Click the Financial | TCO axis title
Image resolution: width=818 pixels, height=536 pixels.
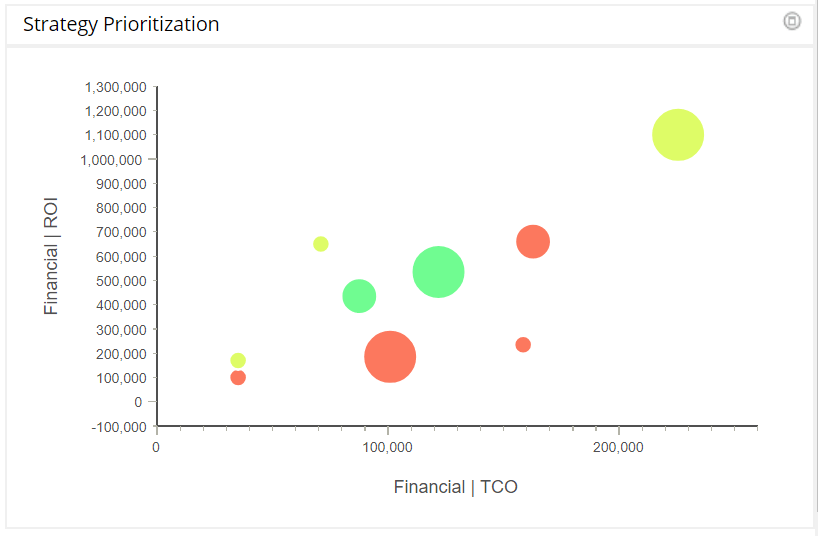[x=455, y=487]
